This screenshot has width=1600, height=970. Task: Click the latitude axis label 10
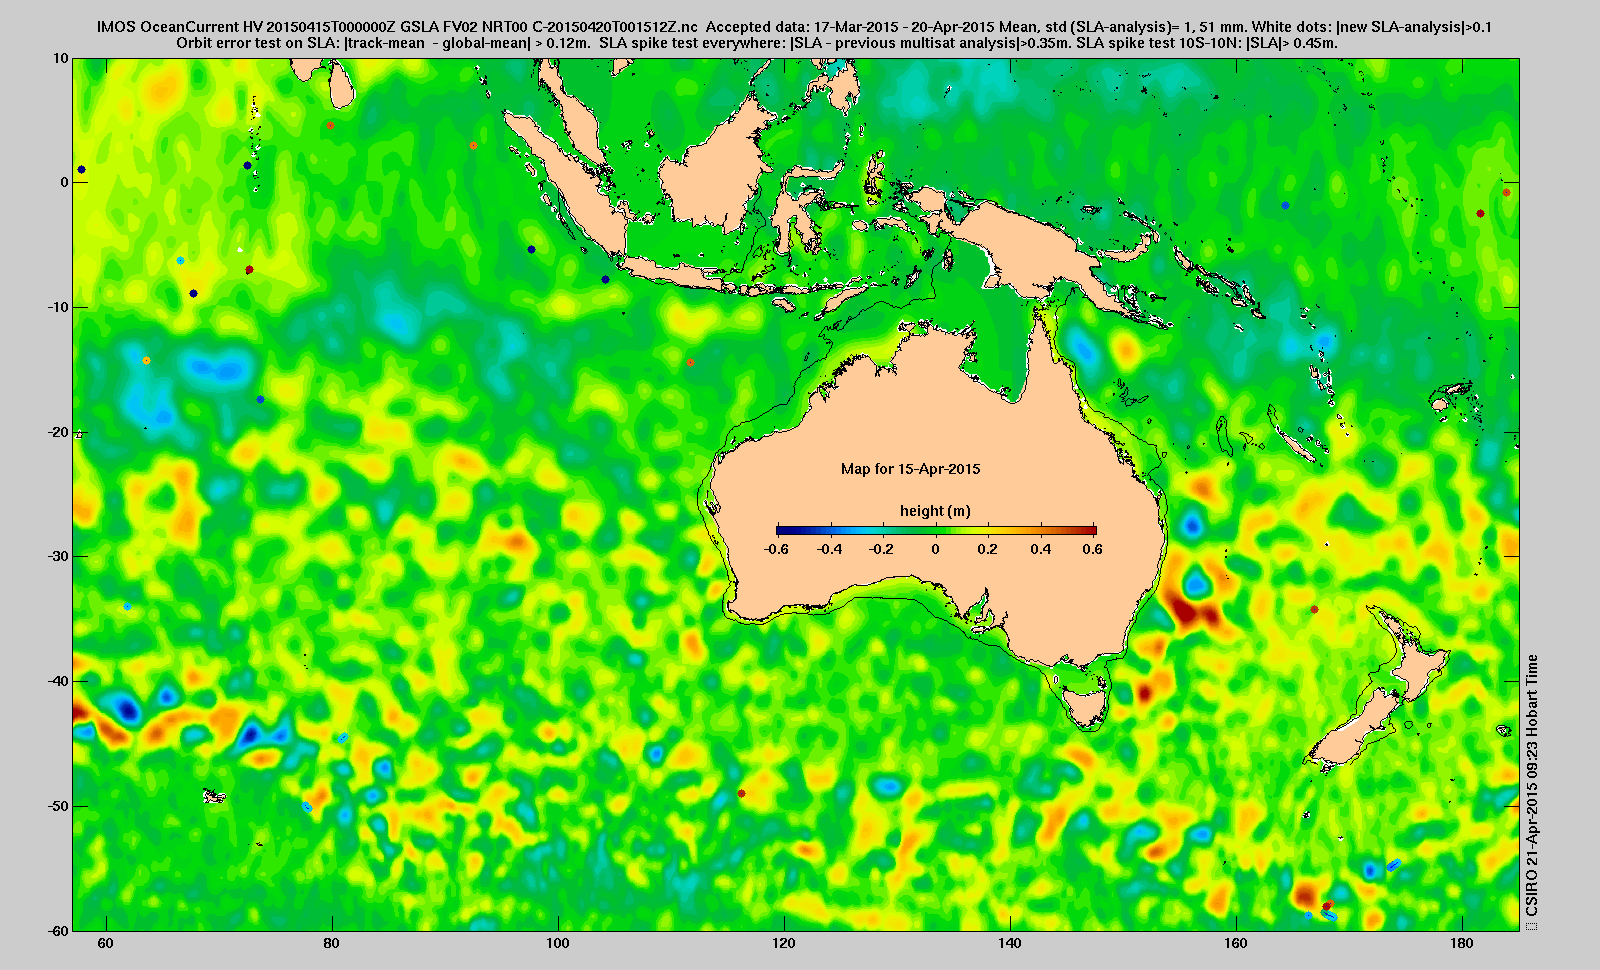[61, 59]
